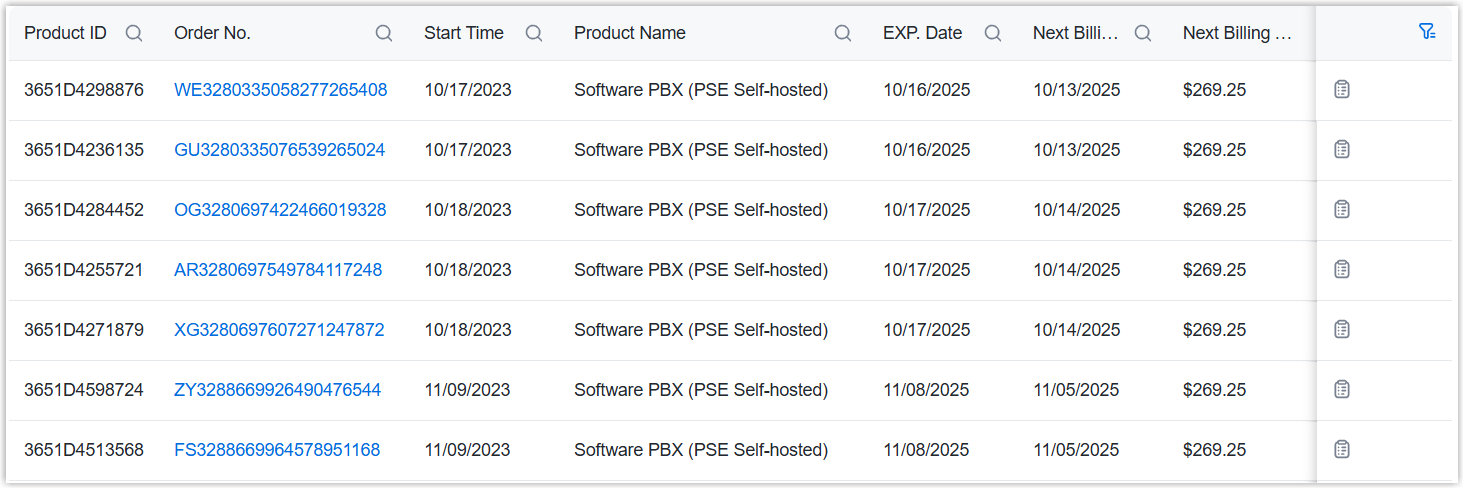Open order link FS3288669964578951168
Viewport: 1464px width, 489px height.
(277, 450)
